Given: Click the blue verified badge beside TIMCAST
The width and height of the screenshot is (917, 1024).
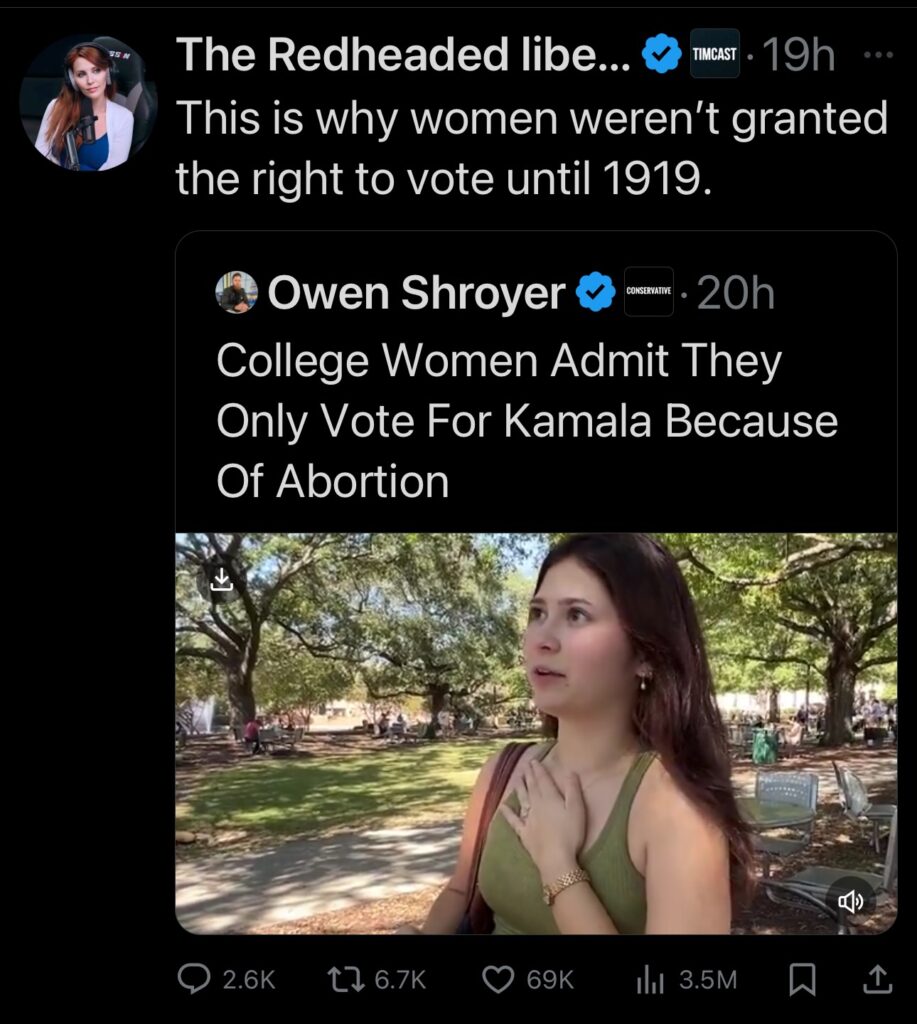Looking at the screenshot, I should pos(661,55).
